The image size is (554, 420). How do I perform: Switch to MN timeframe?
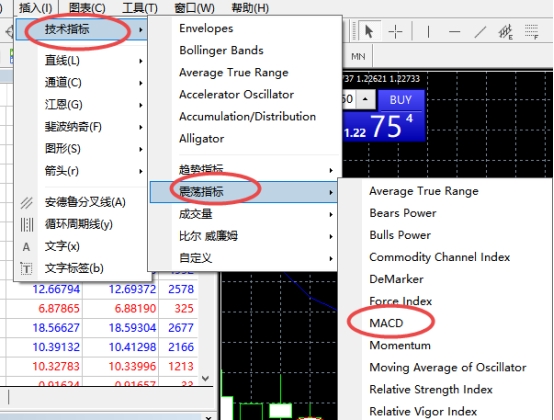click(358, 57)
